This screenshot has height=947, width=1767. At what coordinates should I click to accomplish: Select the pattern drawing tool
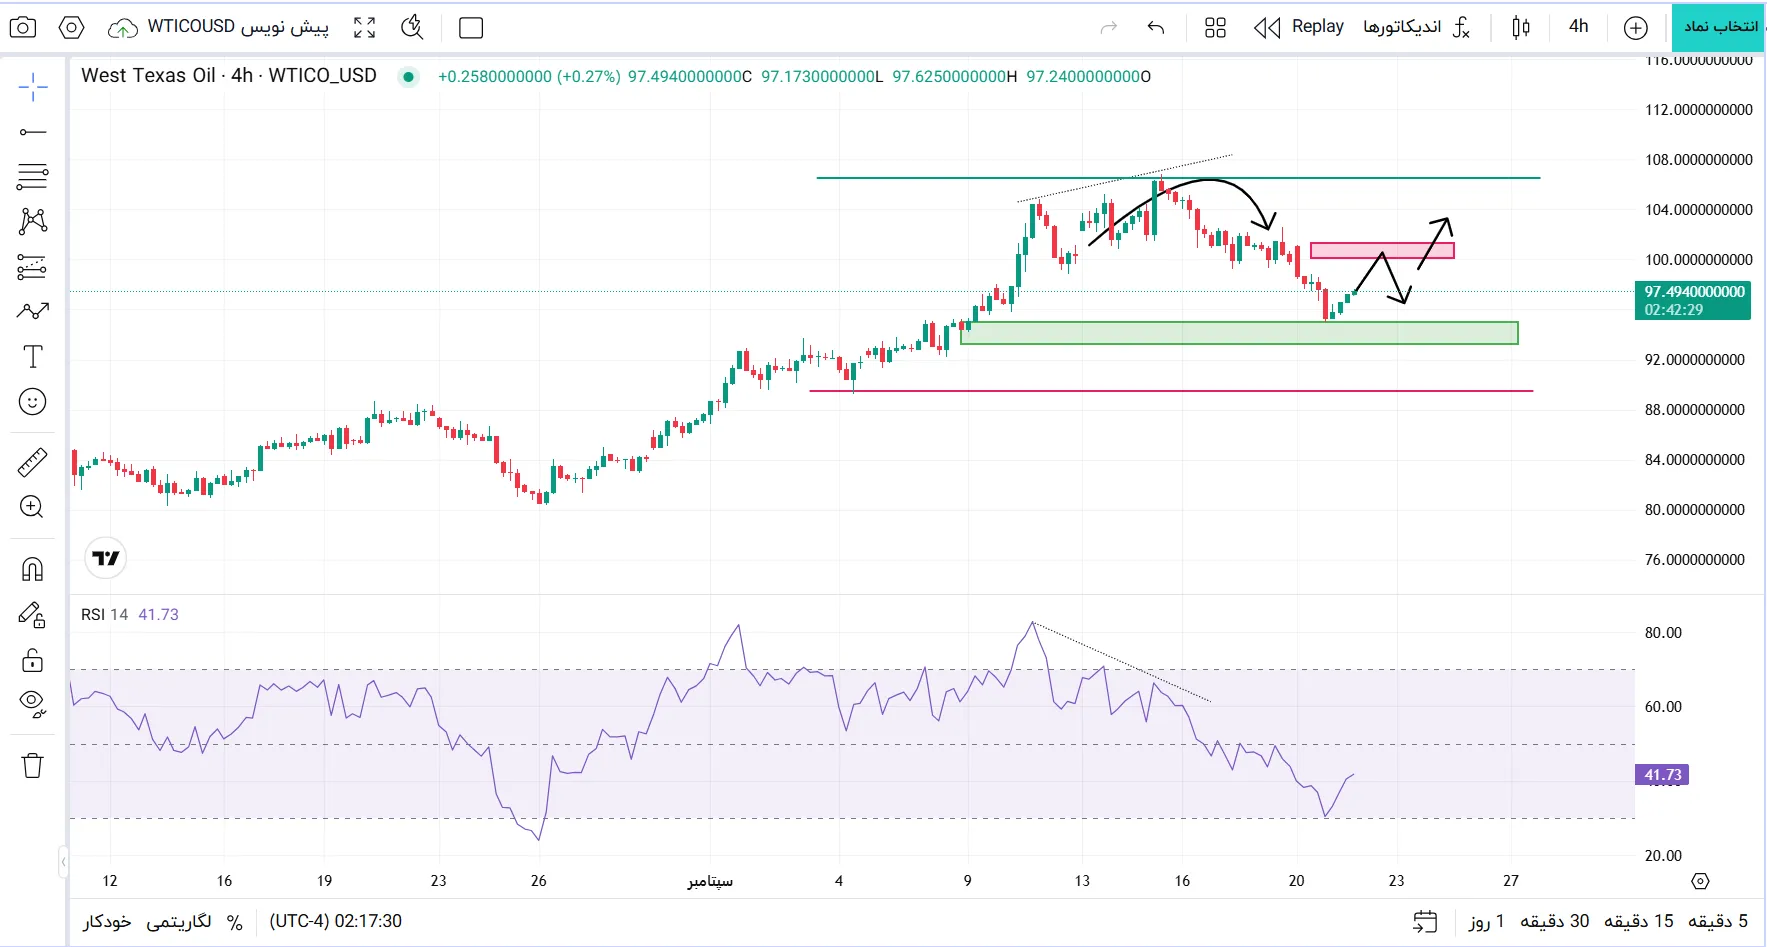(x=33, y=221)
